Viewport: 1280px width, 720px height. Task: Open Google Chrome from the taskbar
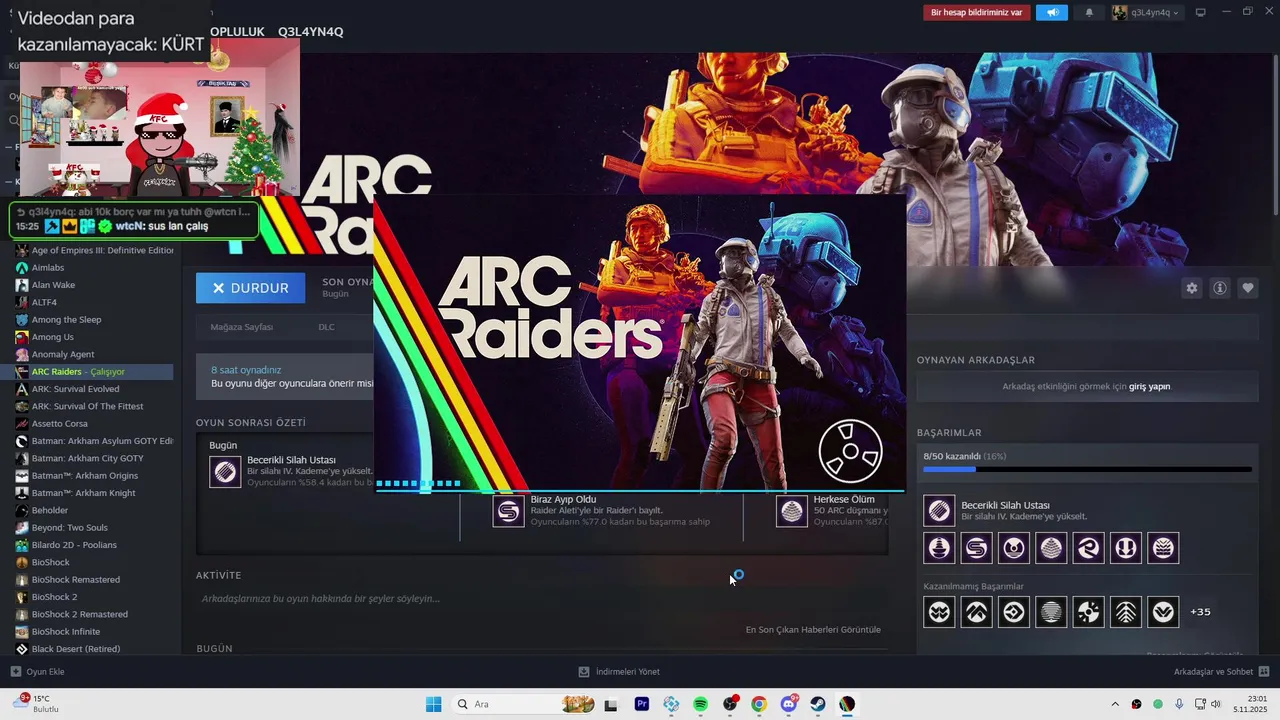coord(759,704)
